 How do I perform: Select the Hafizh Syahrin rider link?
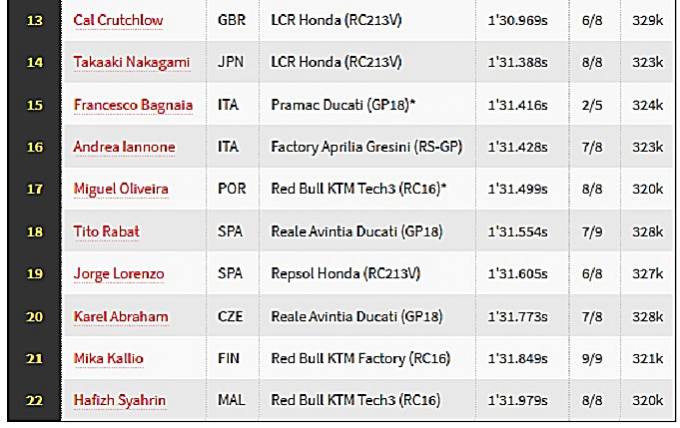[120, 401]
